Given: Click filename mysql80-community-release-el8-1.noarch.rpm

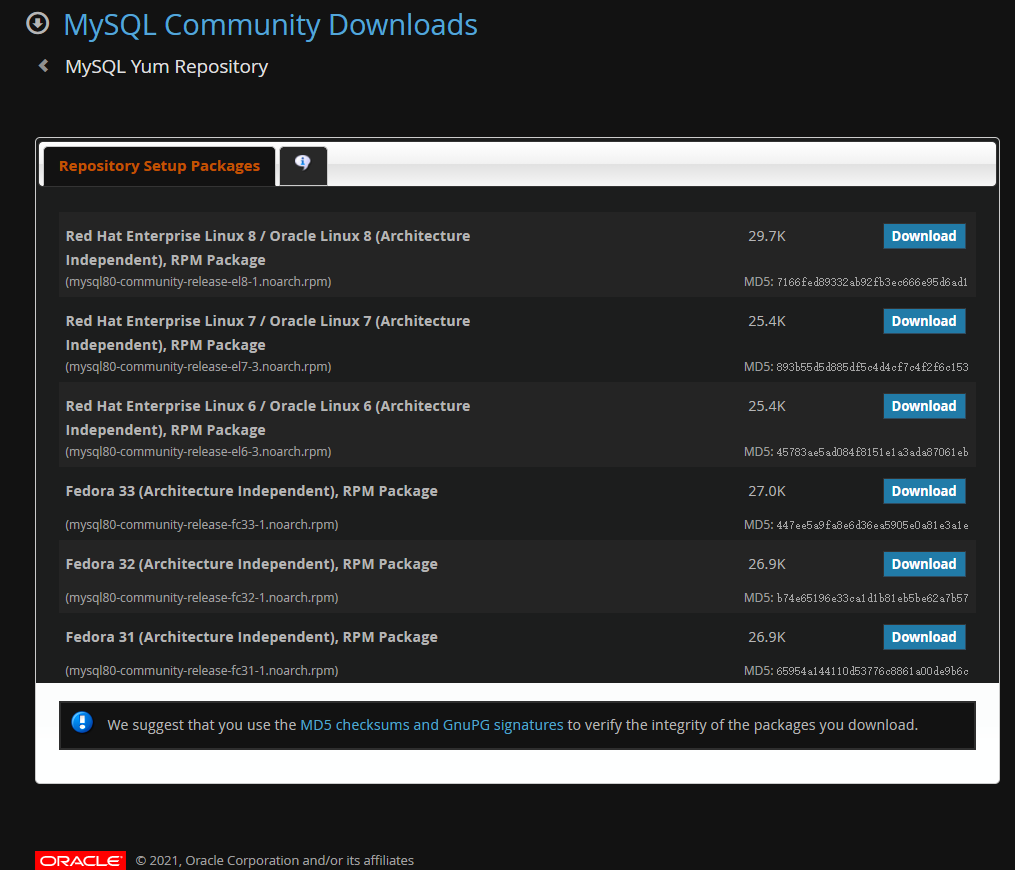Looking at the screenshot, I should tap(198, 282).
